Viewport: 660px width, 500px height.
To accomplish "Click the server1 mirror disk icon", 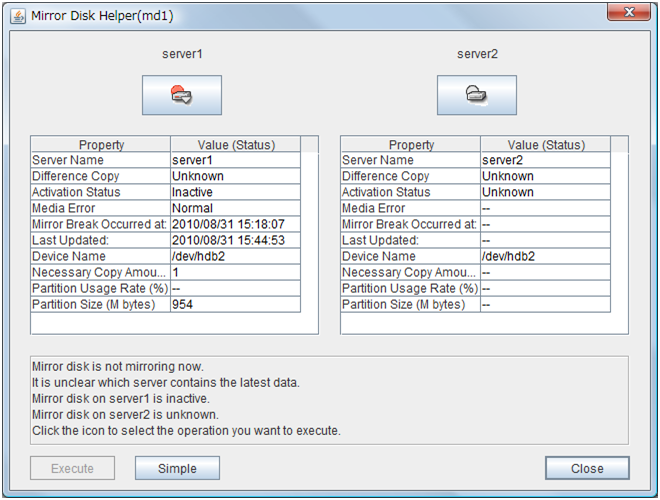I will [x=181, y=95].
